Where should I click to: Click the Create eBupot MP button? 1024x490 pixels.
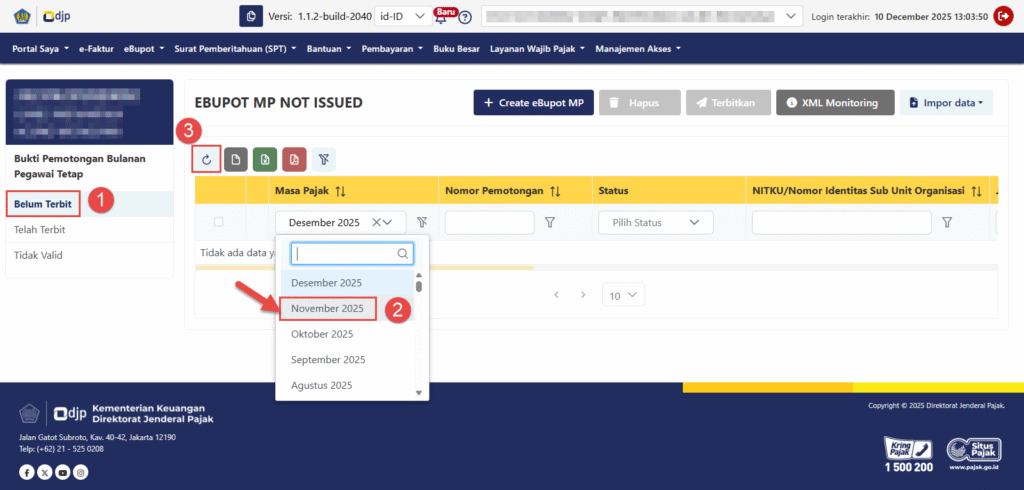click(x=534, y=103)
